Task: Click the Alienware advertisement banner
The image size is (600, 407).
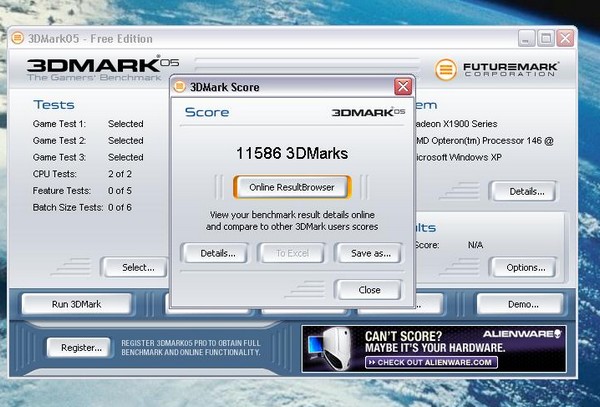Action: pyautogui.click(x=434, y=348)
